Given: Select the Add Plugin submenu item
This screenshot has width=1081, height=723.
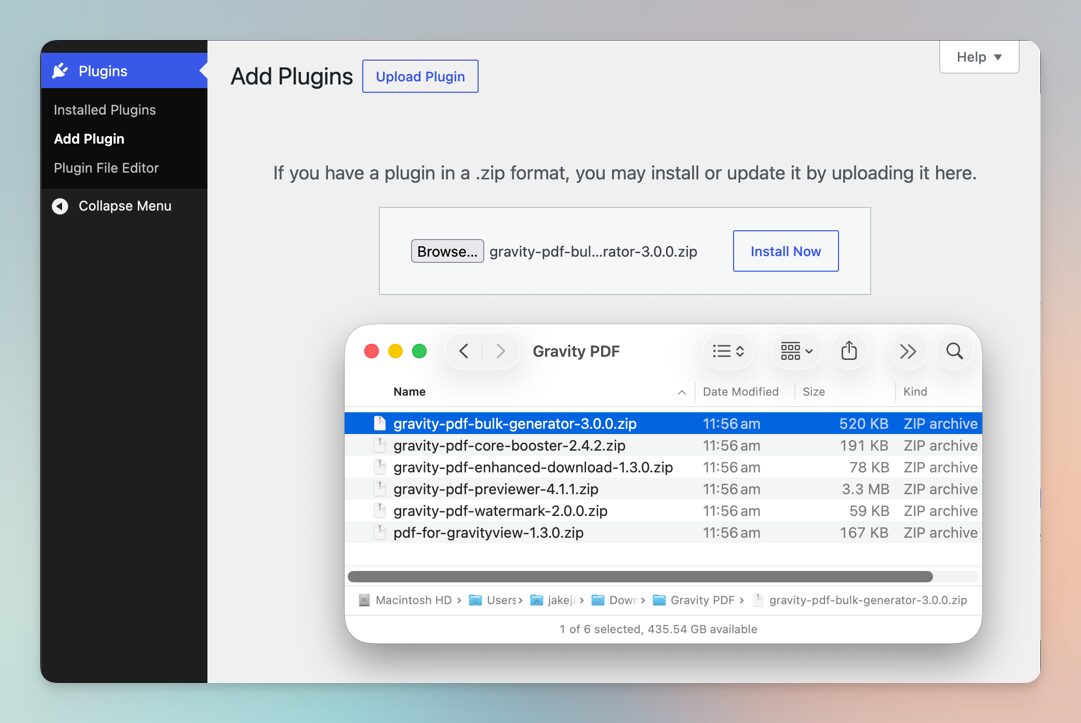Looking at the screenshot, I should tap(89, 139).
